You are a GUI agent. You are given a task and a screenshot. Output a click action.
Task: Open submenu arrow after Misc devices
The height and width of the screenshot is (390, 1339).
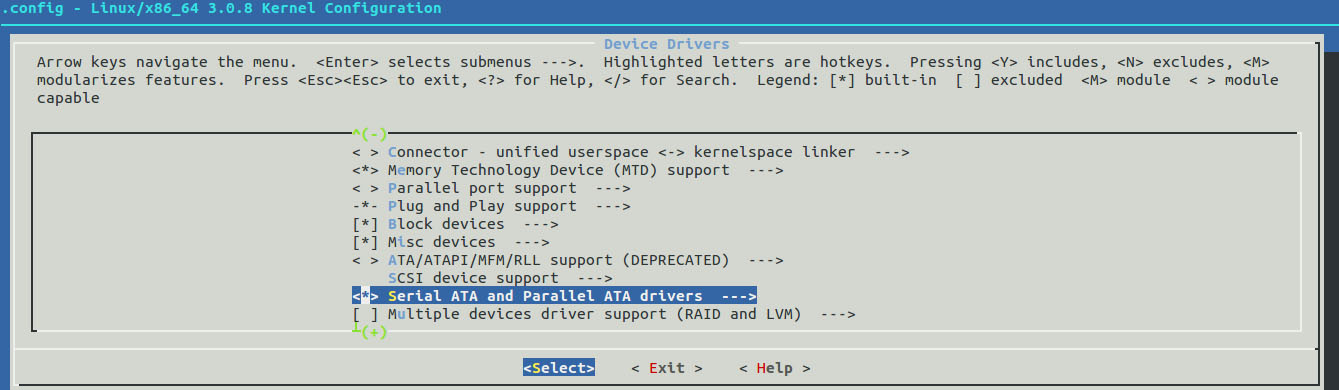point(531,242)
